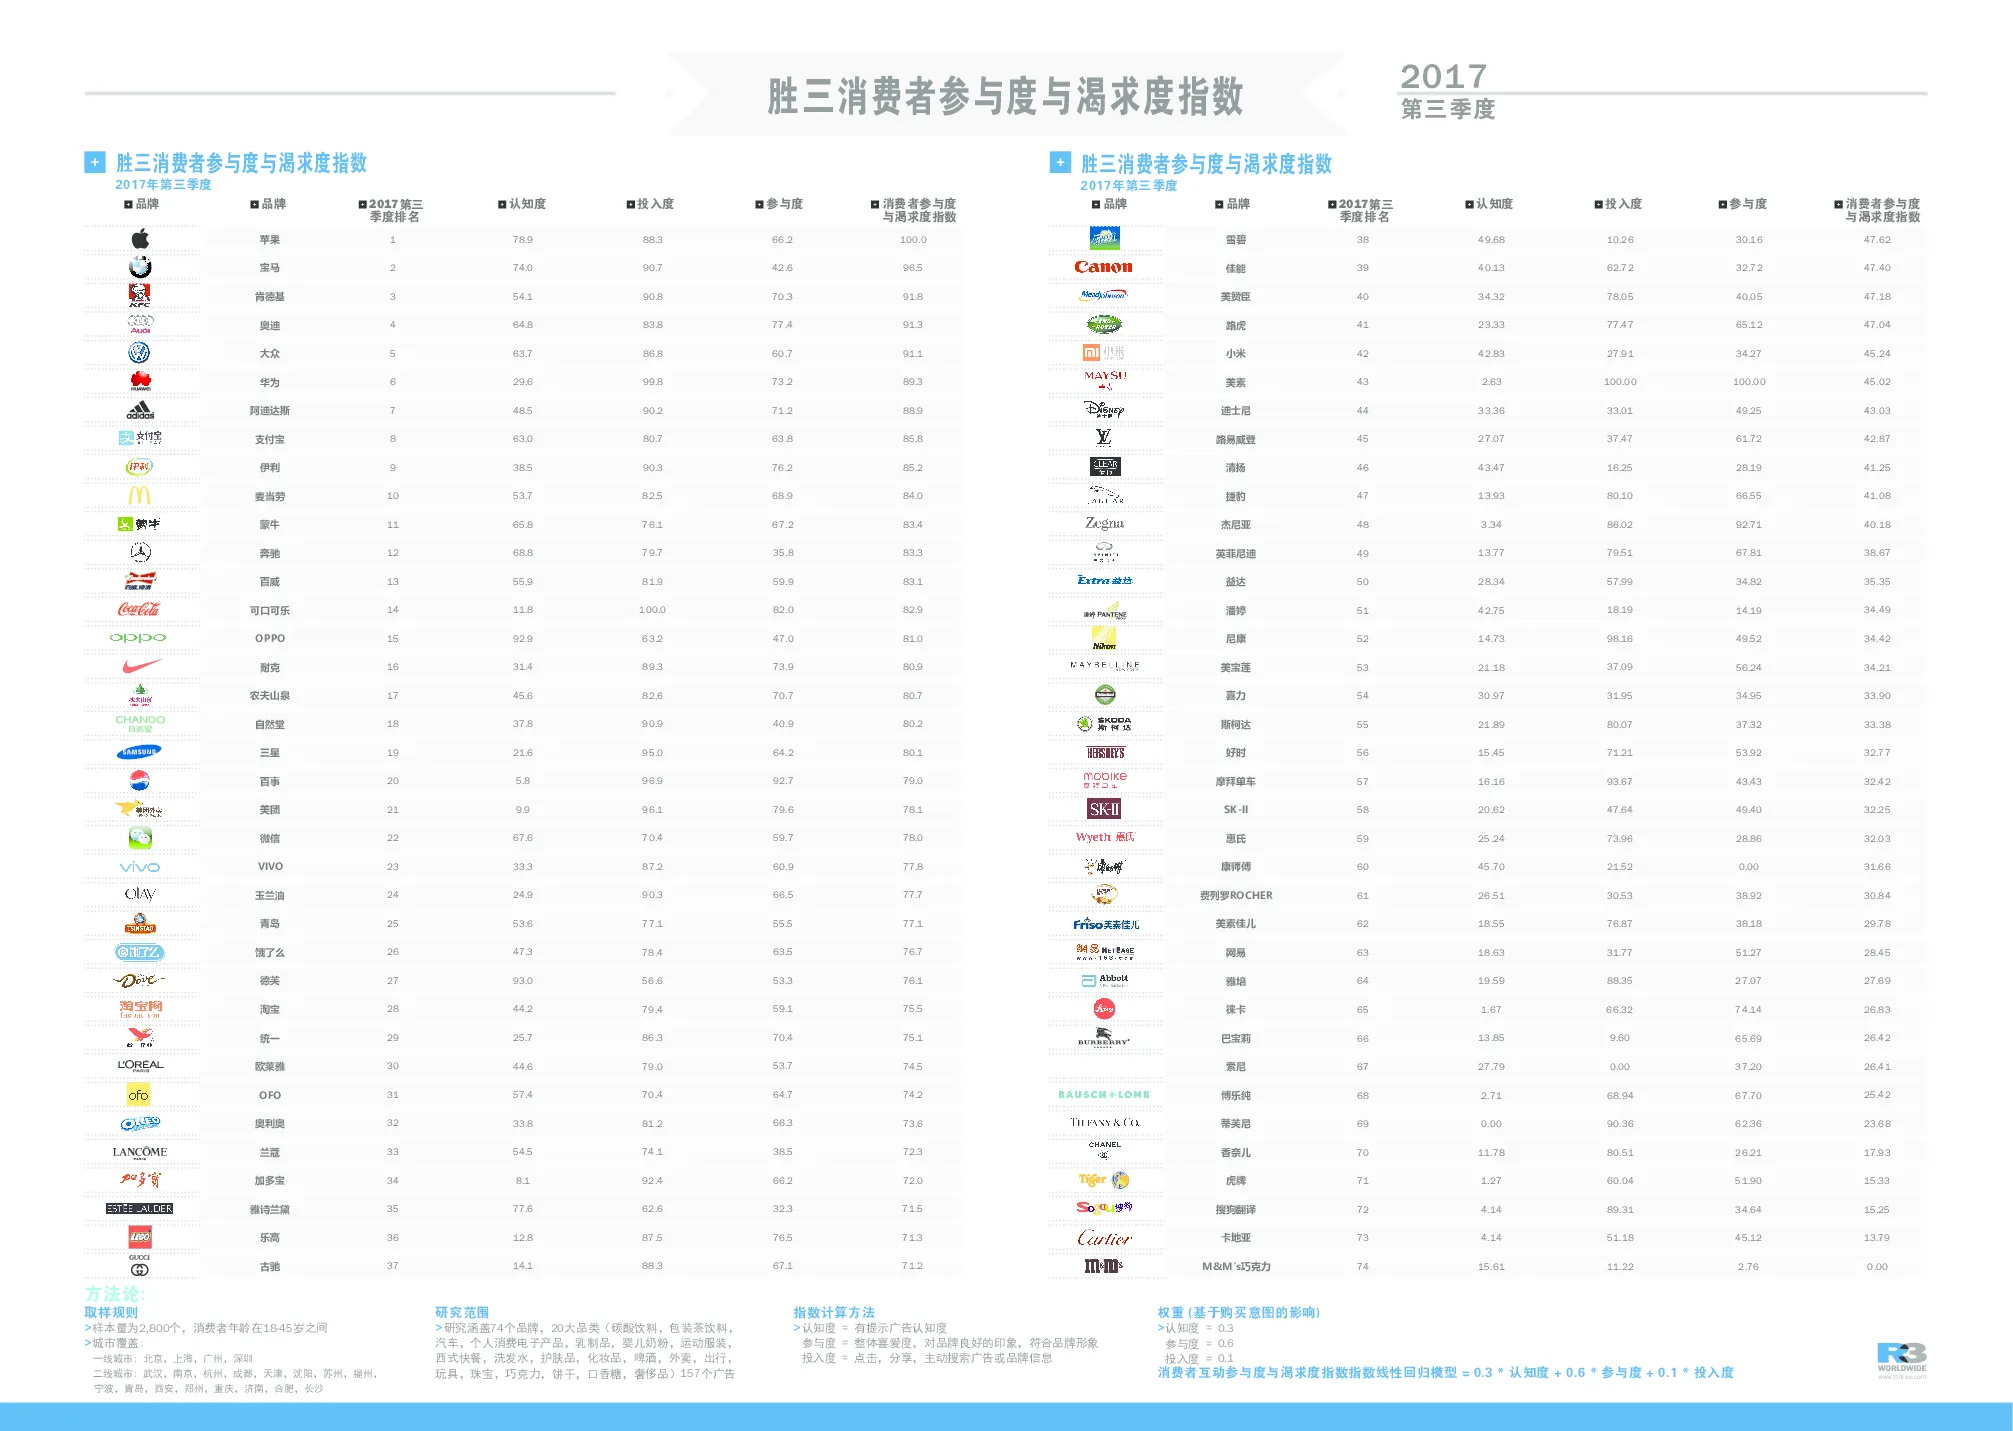The height and width of the screenshot is (1431, 2013).
Task: Select the red Huawei logo
Action: point(140,381)
